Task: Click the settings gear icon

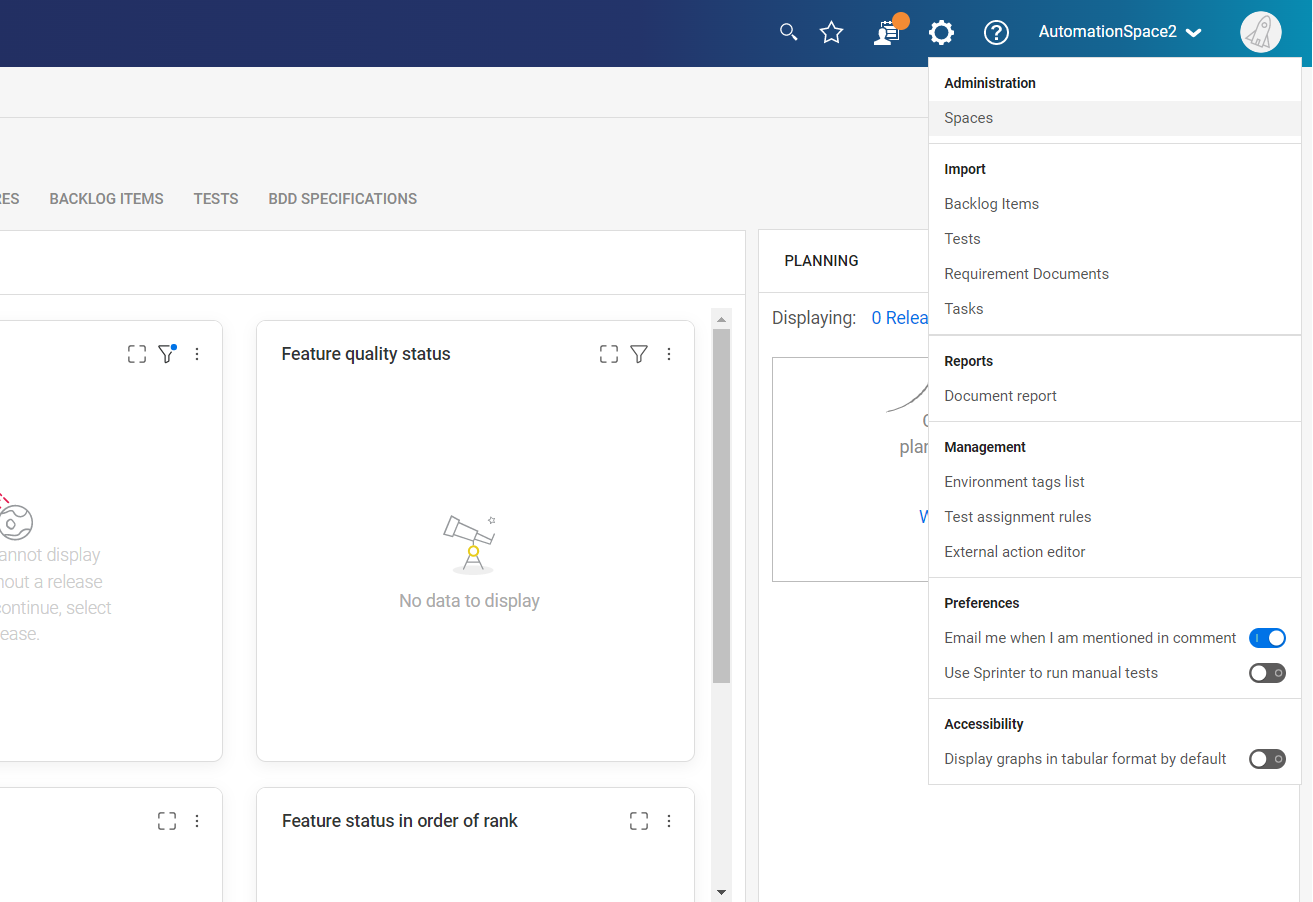Action: click(941, 32)
